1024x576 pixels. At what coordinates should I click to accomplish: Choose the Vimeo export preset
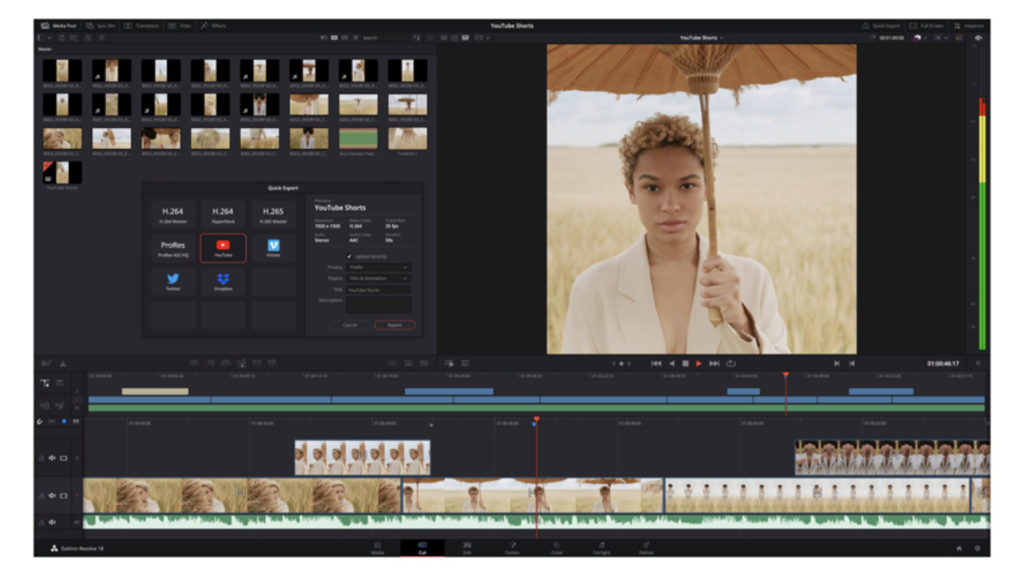coord(273,248)
